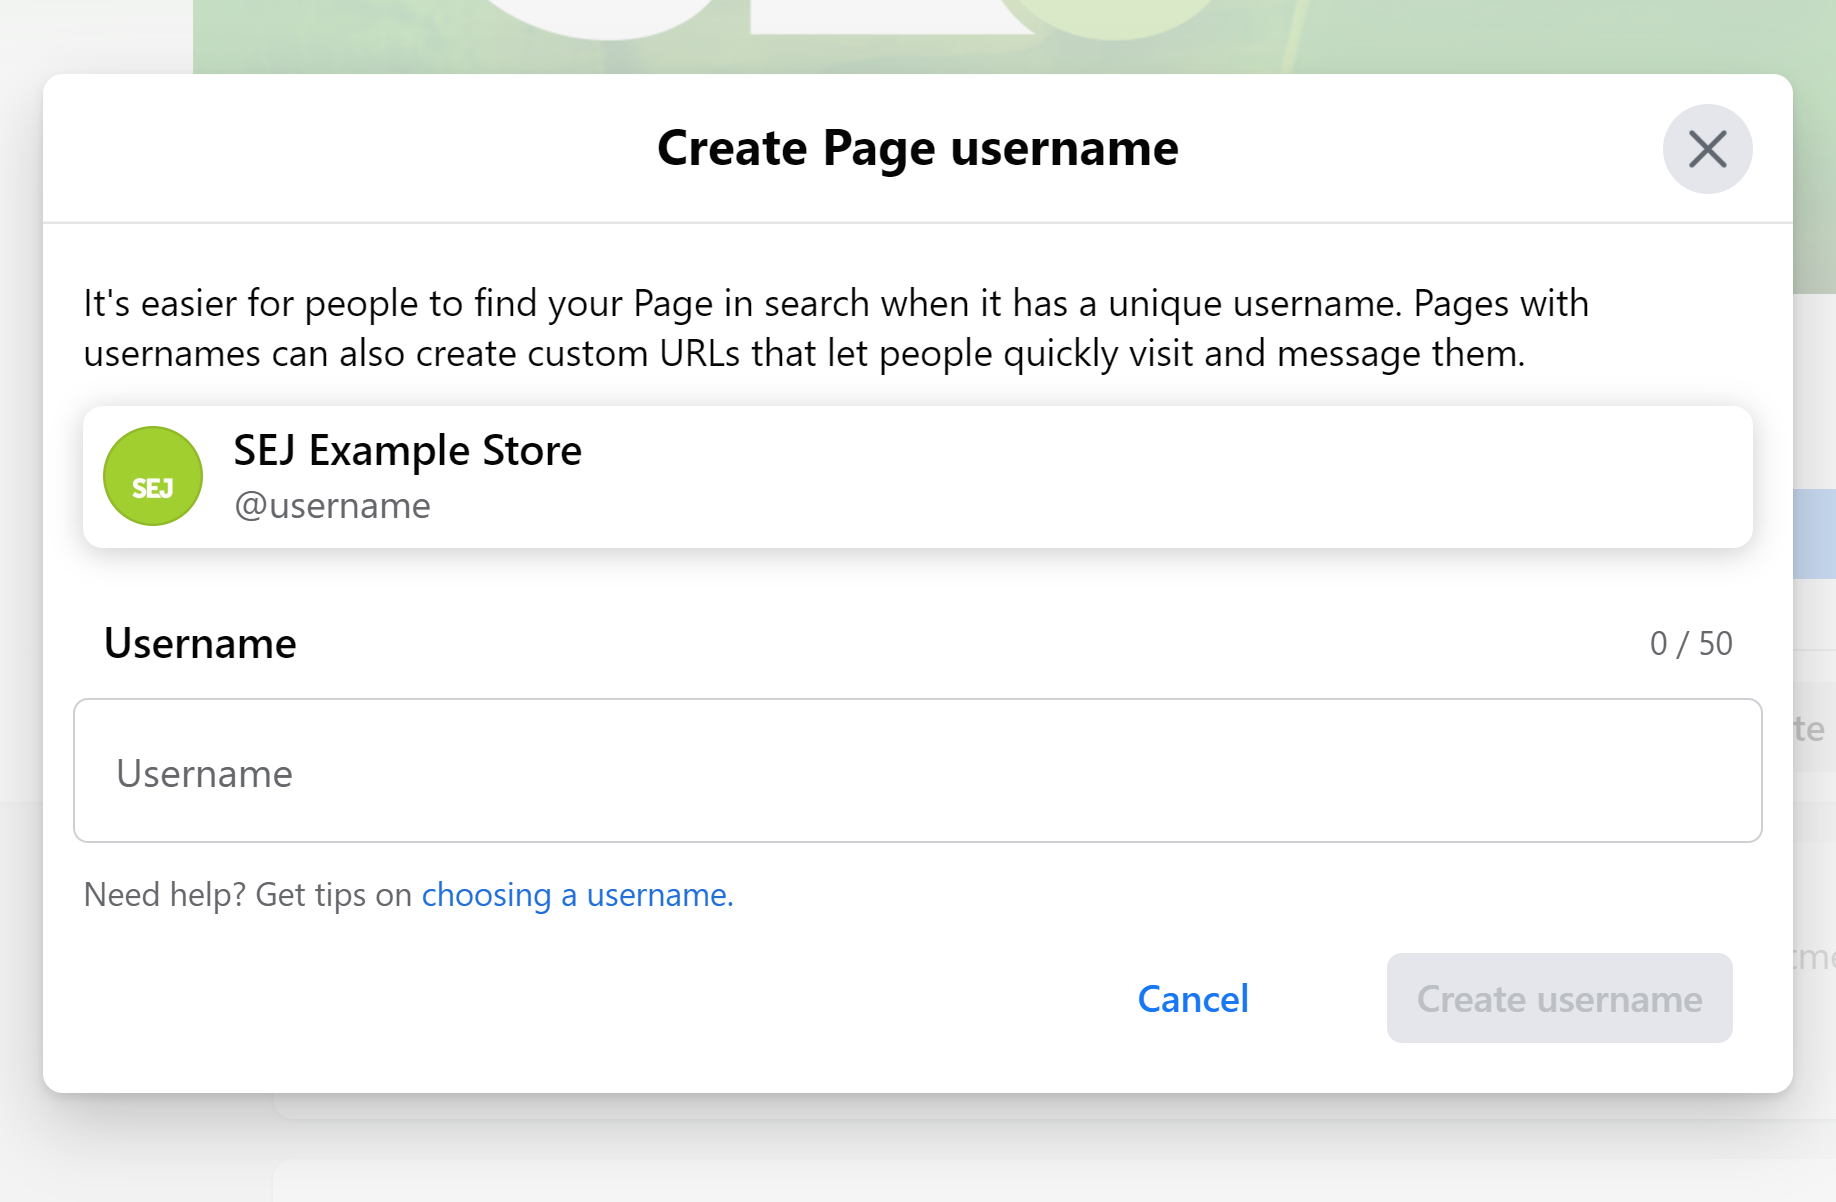Click the Username section label
Image resolution: width=1836 pixels, height=1202 pixels.
[x=199, y=643]
